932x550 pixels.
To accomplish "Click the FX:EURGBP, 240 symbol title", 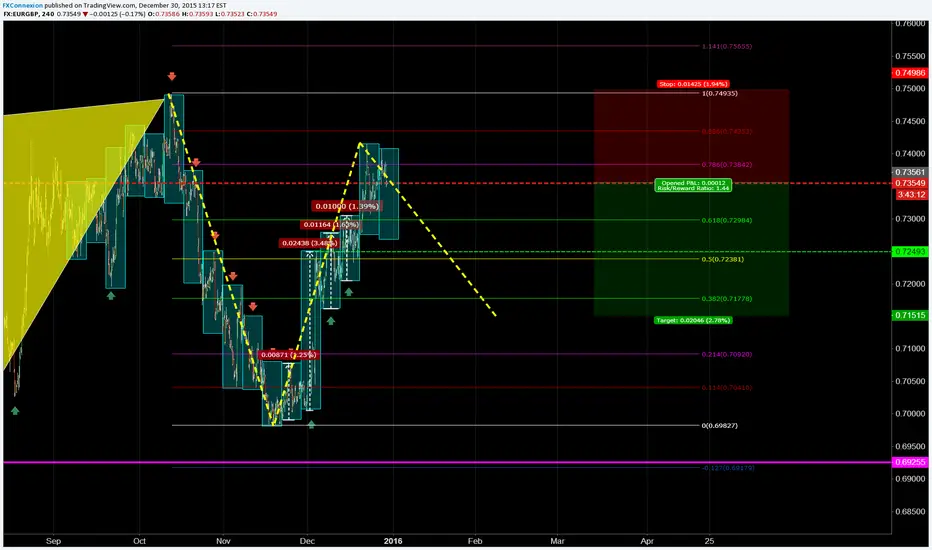I will [29, 14].
